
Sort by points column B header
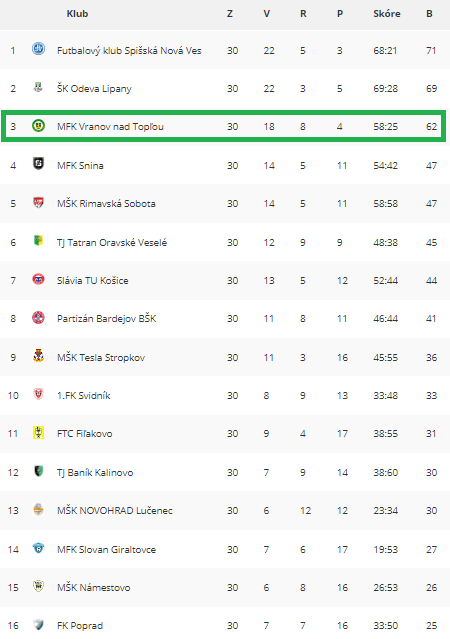429,14
